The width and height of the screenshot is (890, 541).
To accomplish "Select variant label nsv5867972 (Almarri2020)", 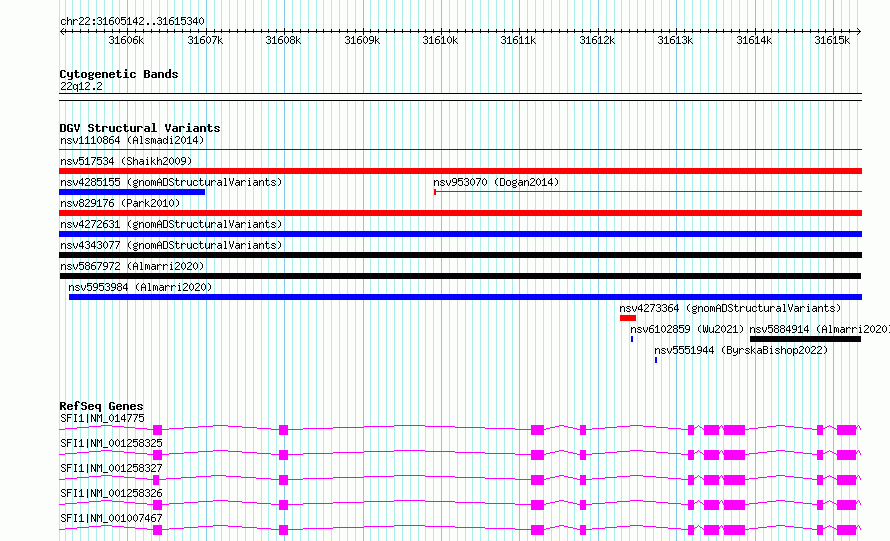I will click(x=132, y=266).
